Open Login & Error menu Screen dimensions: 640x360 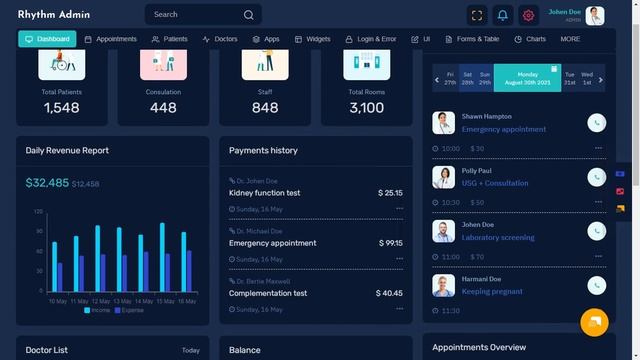(371, 39)
